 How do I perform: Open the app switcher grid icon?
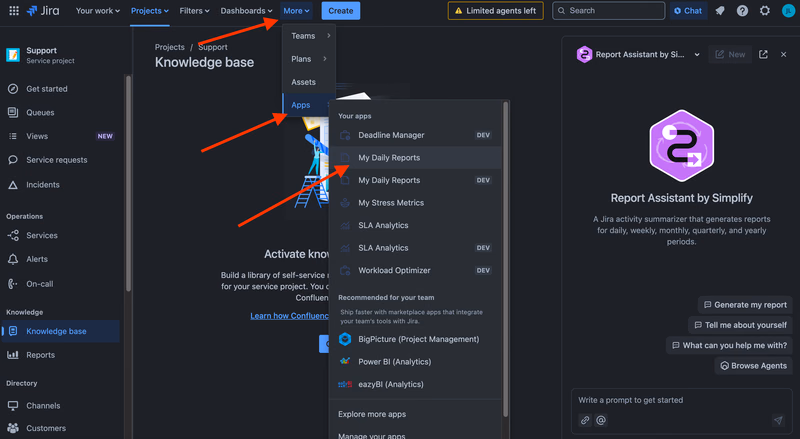coord(14,11)
